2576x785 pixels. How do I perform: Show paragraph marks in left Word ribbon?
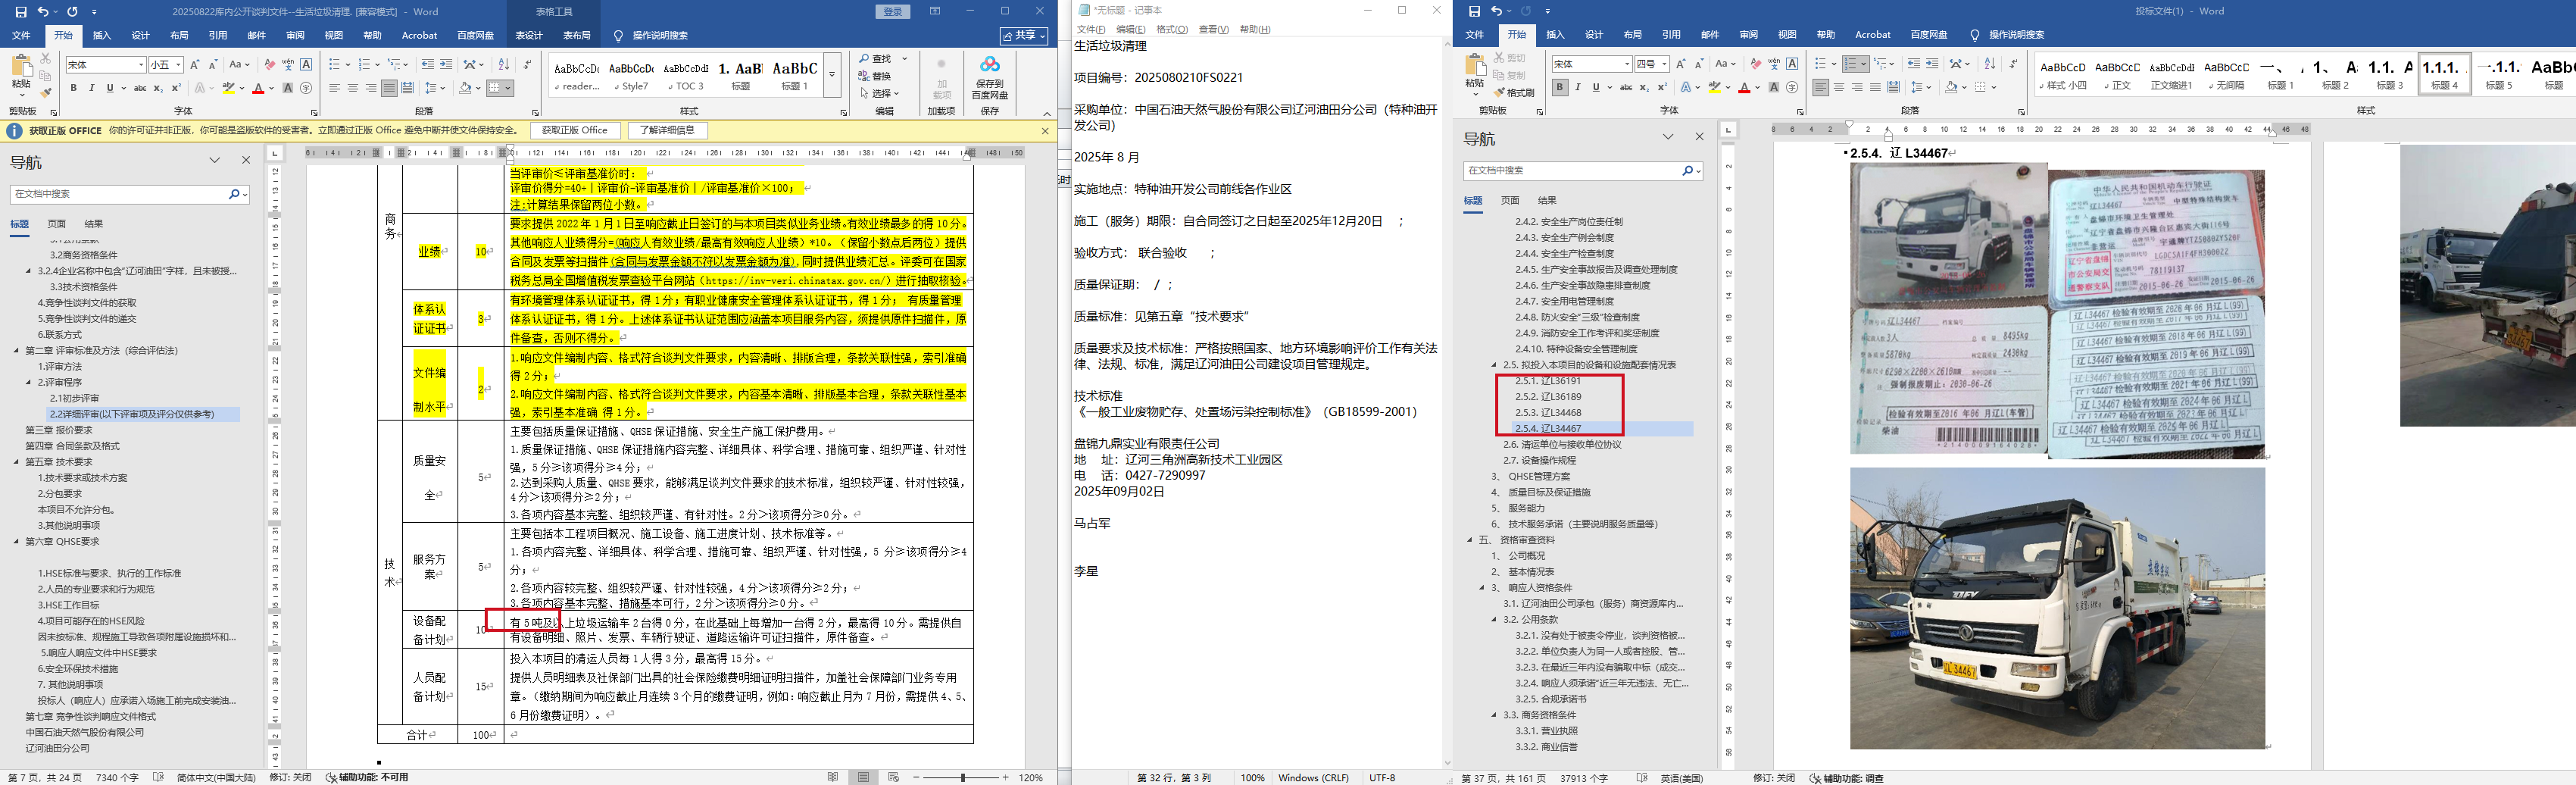527,64
